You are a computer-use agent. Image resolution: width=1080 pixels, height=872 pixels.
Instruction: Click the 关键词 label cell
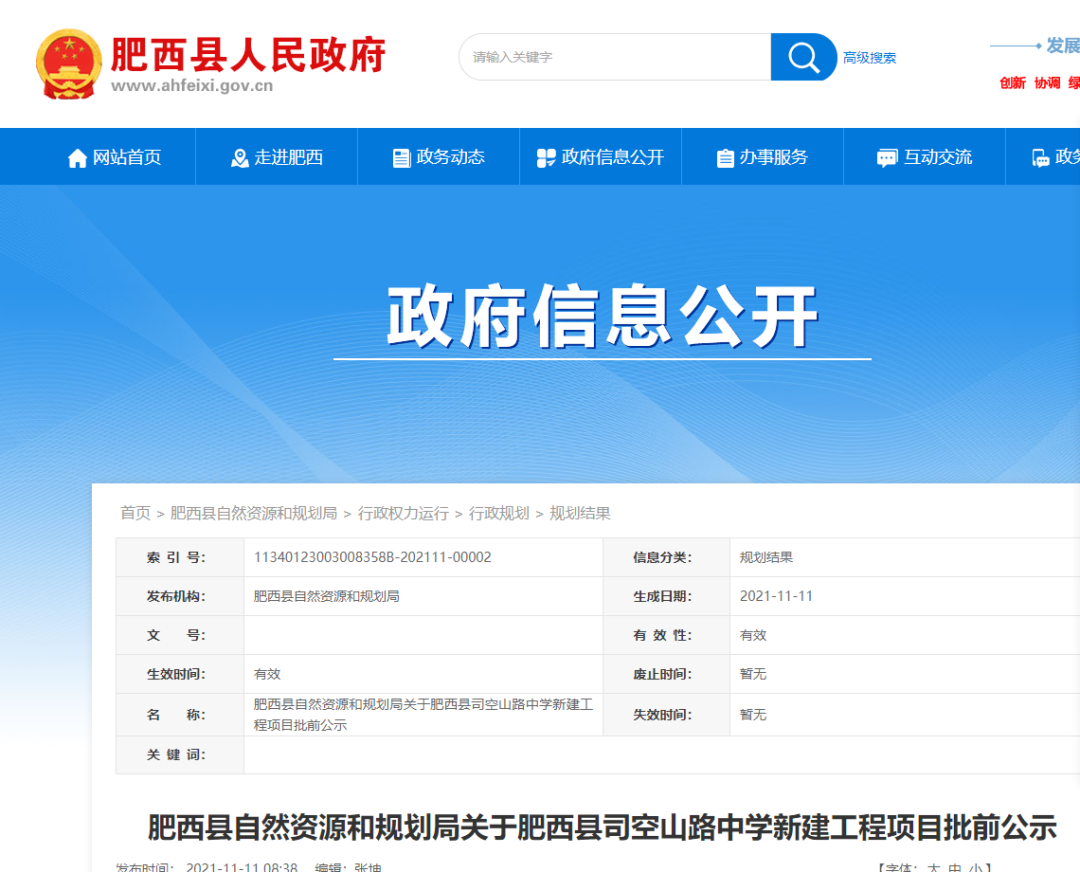click(x=180, y=755)
